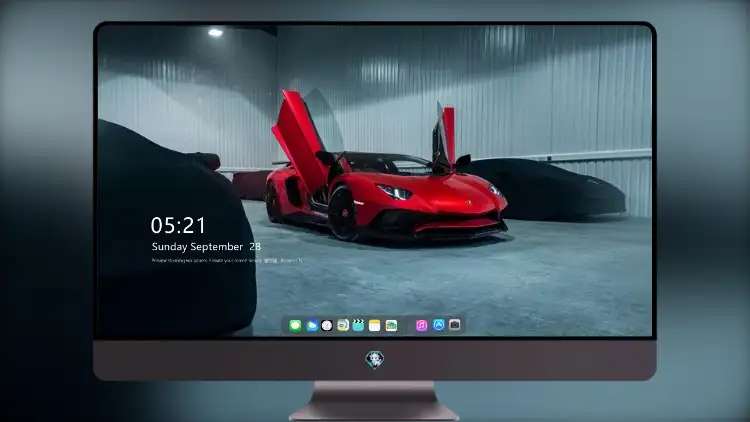Open the Weather app in dock
This screenshot has height=422, width=750.
(311, 325)
